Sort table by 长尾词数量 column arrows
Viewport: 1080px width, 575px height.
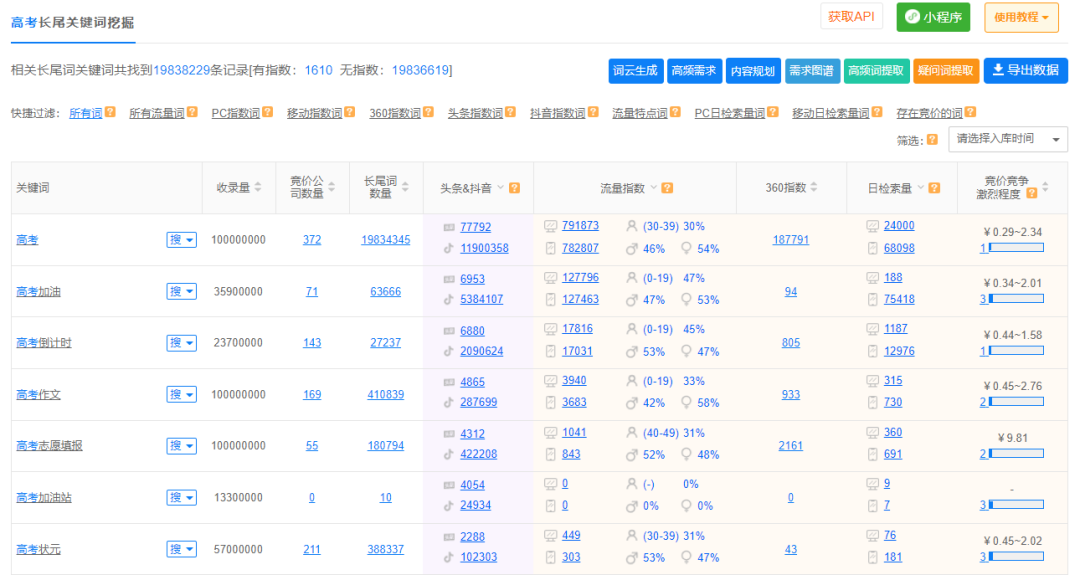tap(405, 187)
